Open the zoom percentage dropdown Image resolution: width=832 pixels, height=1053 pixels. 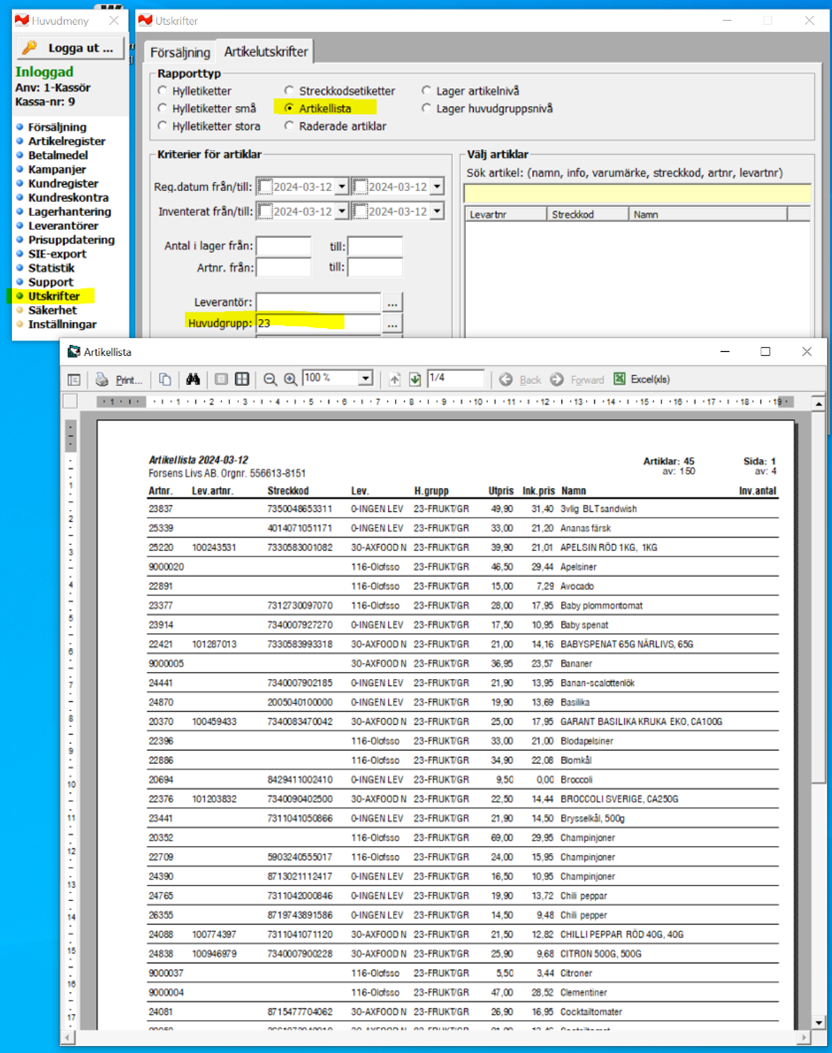tap(365, 380)
